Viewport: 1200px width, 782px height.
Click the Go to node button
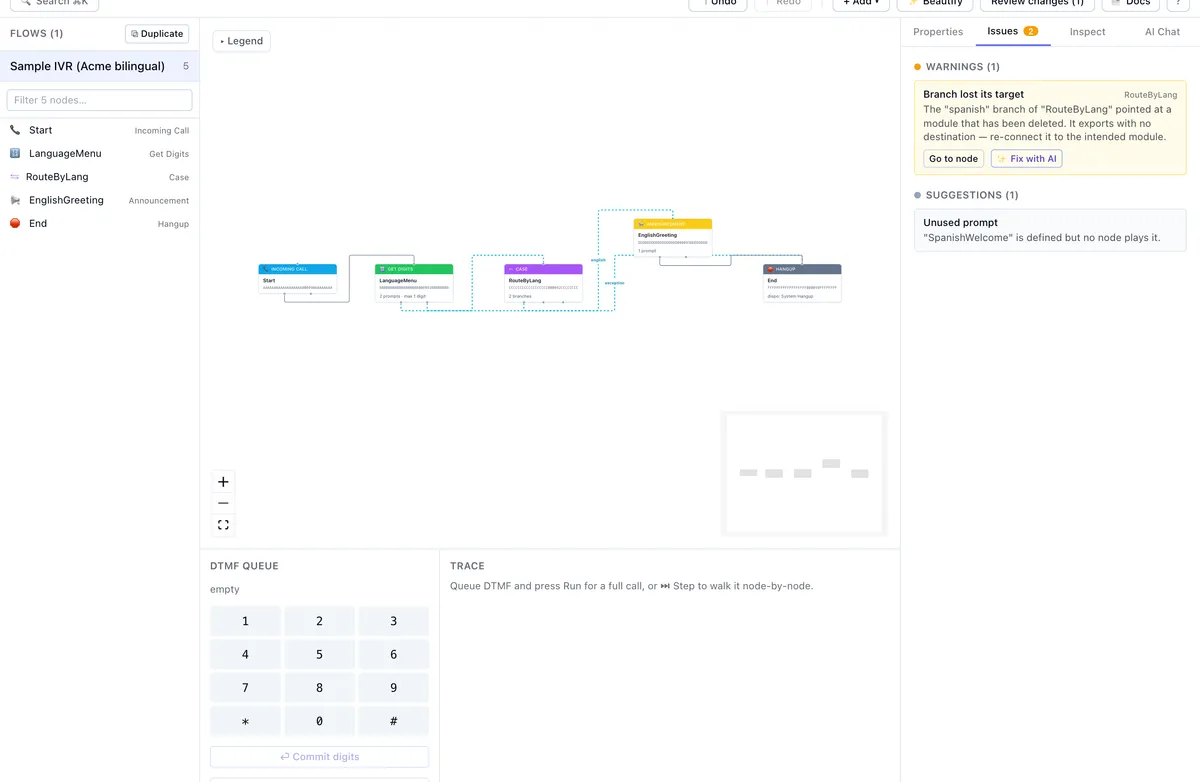pyautogui.click(x=953, y=158)
